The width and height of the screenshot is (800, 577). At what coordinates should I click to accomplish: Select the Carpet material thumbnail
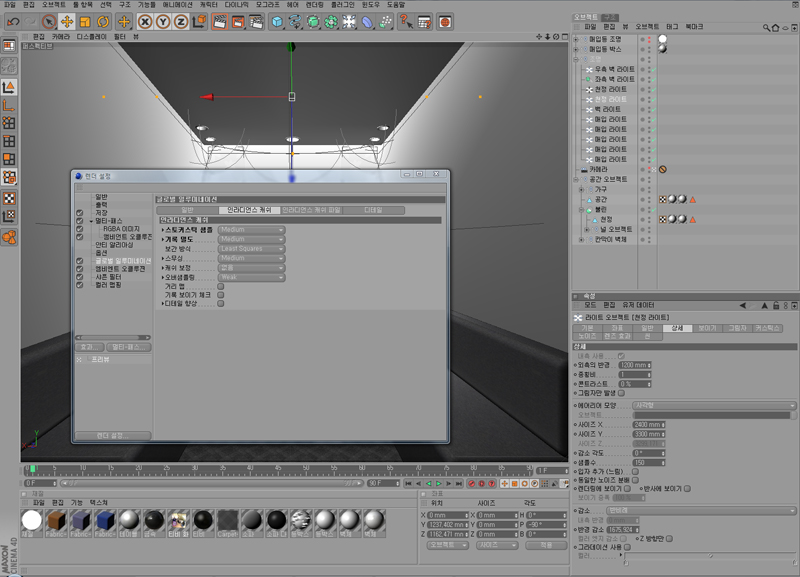coord(228,523)
